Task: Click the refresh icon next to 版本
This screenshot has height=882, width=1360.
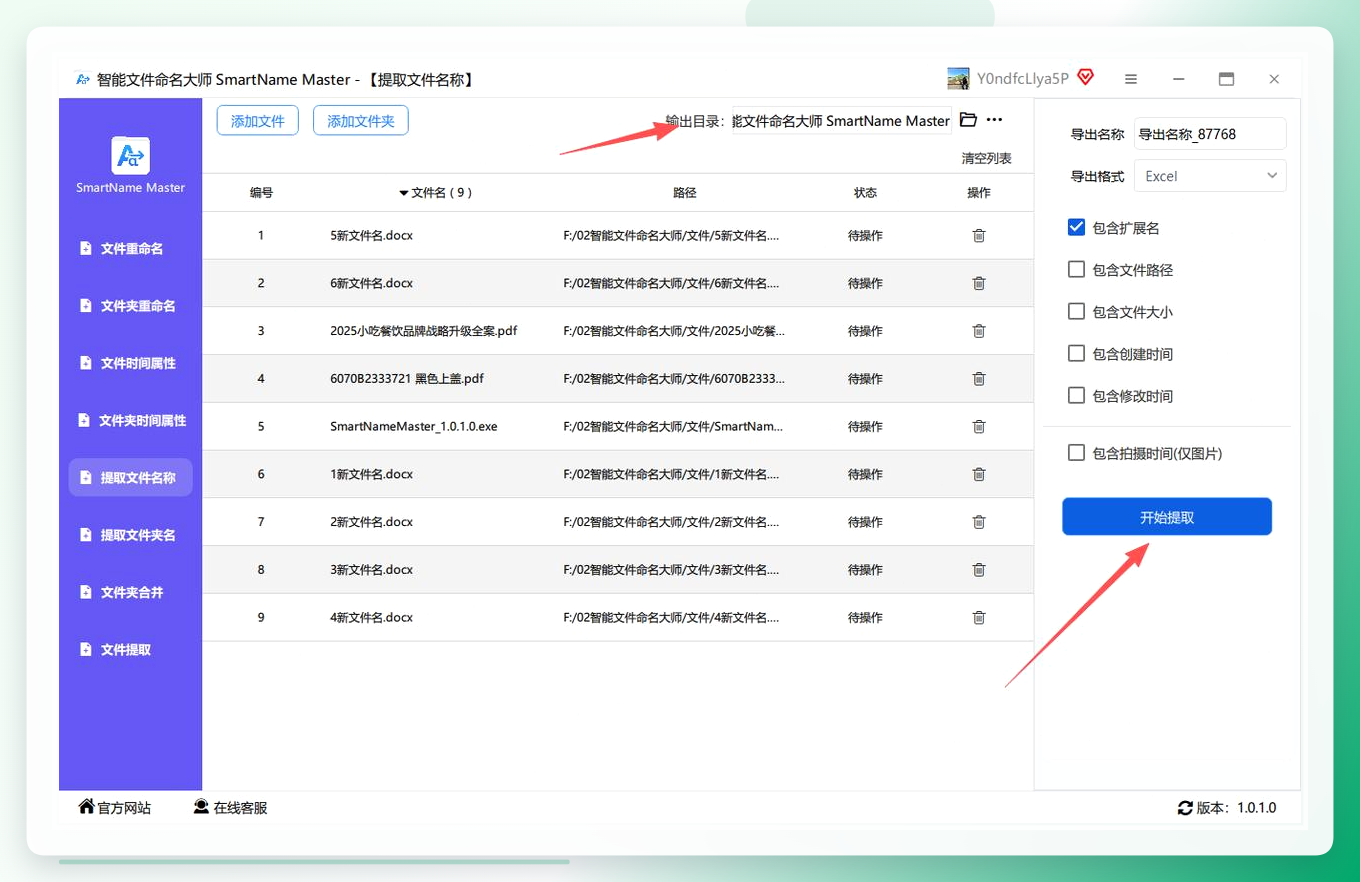Action: [x=1186, y=808]
